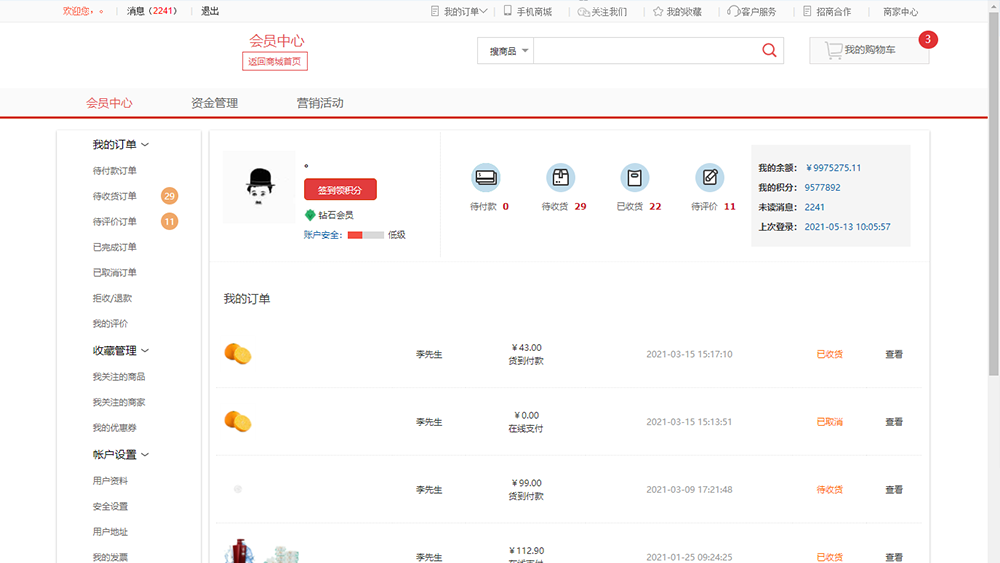Click the 返回商城首页 button
1000x563 pixels.
tap(275, 62)
